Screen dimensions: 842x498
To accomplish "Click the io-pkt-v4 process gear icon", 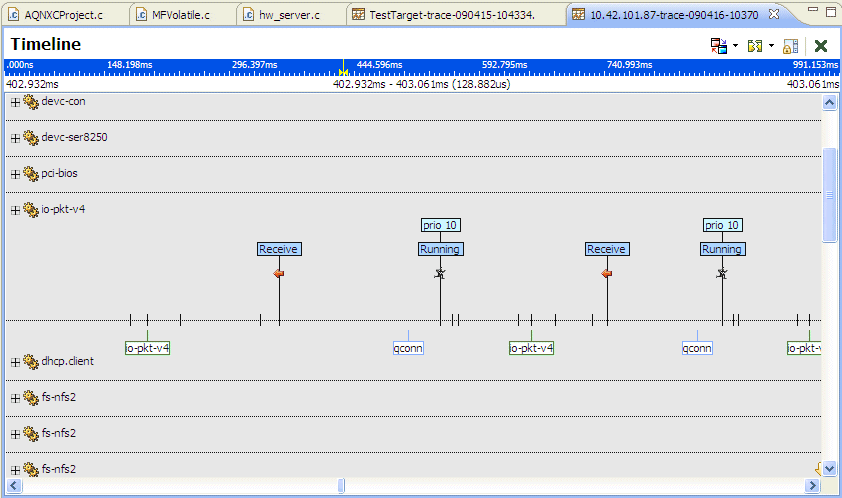I will pos(31,210).
